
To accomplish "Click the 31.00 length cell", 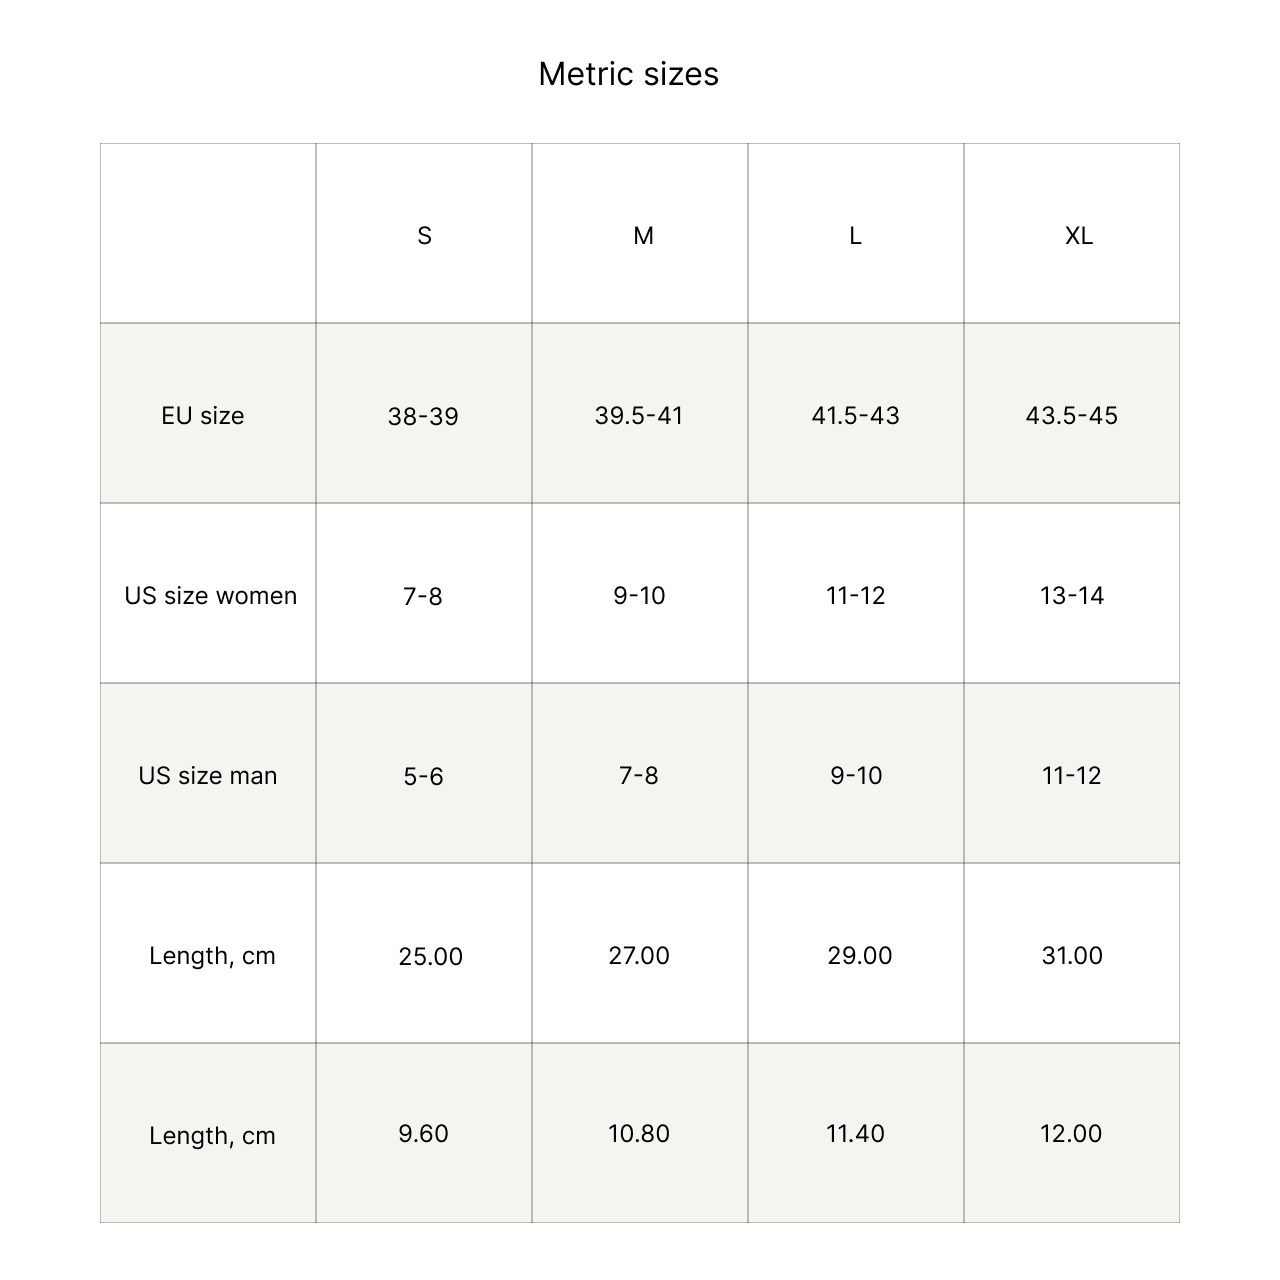I will (x=1071, y=956).
